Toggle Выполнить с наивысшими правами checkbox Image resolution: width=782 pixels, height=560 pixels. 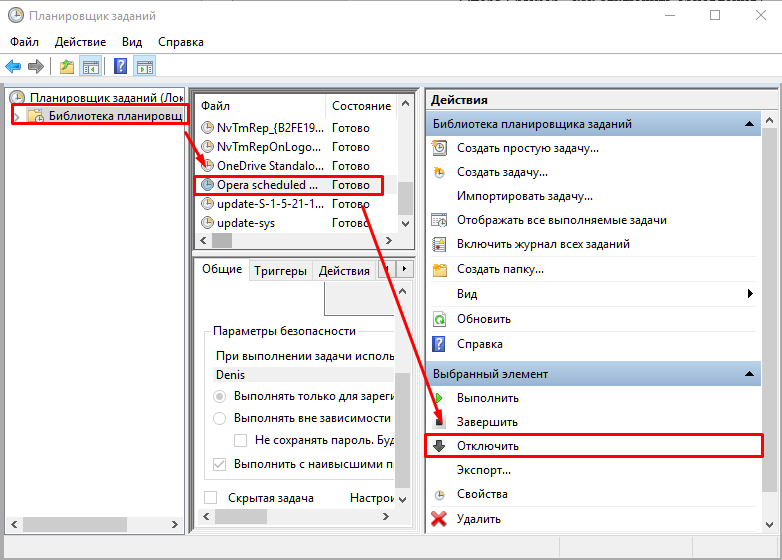pyautogui.click(x=219, y=464)
